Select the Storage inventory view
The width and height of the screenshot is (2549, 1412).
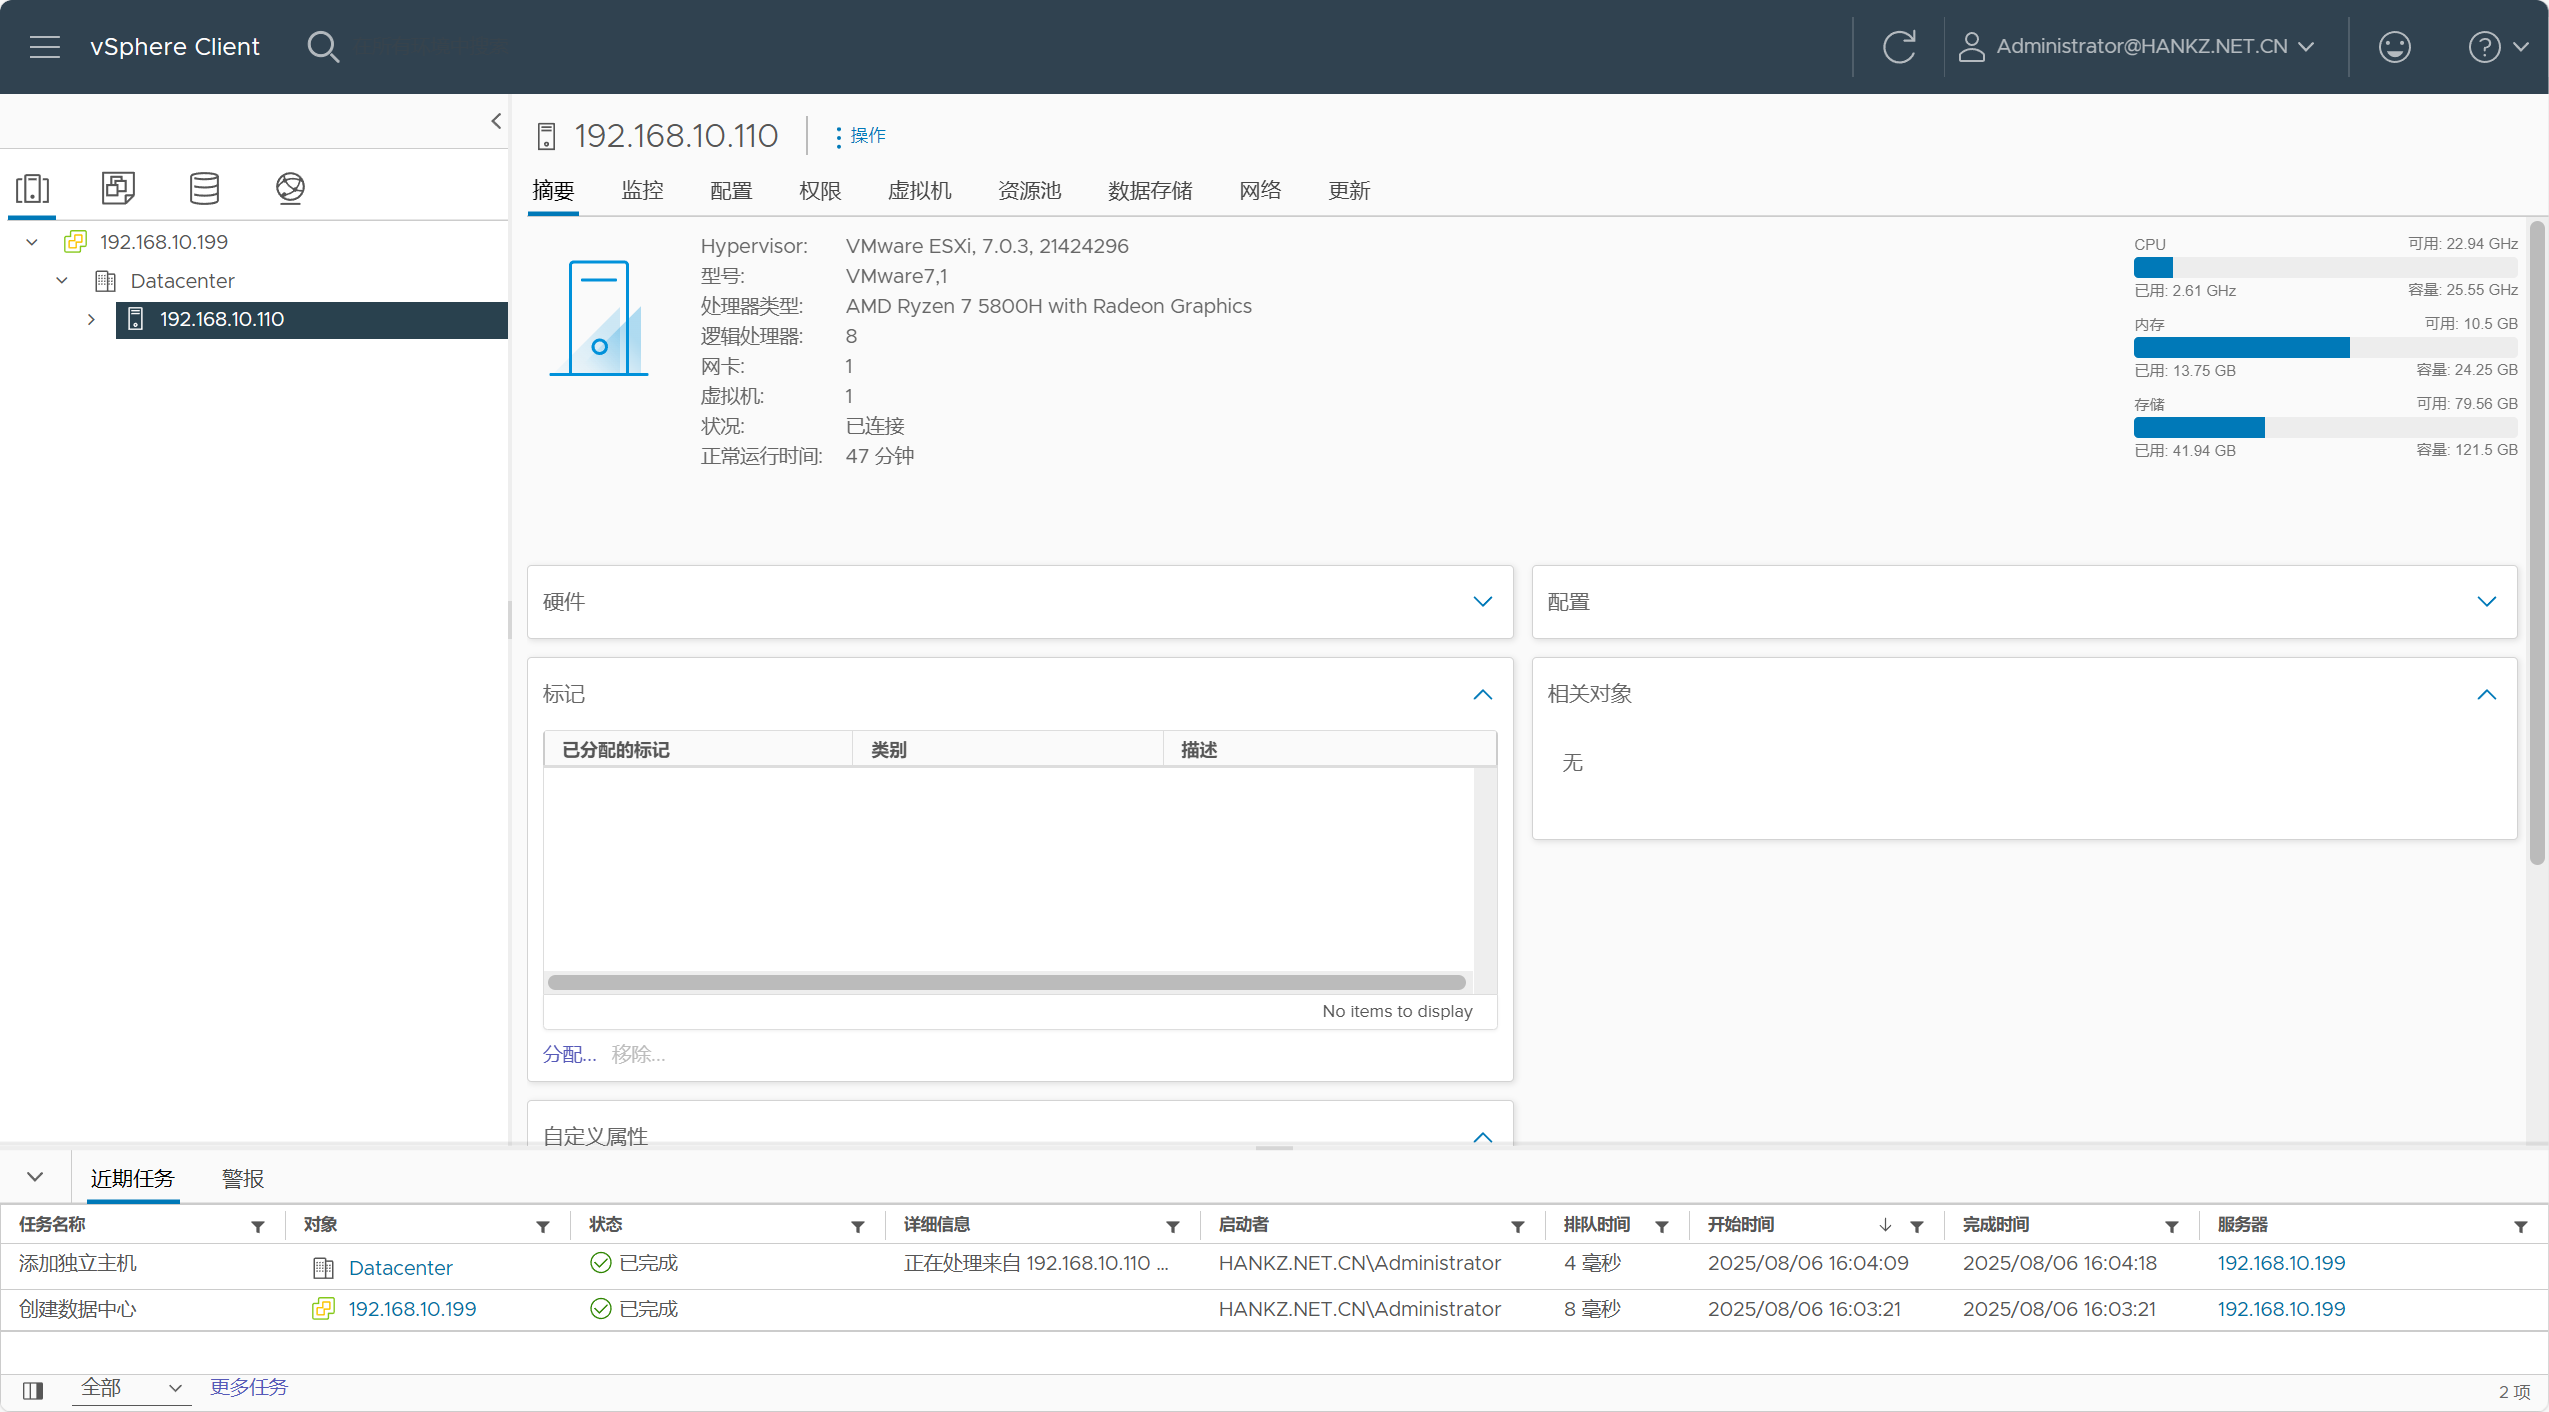pos(204,188)
